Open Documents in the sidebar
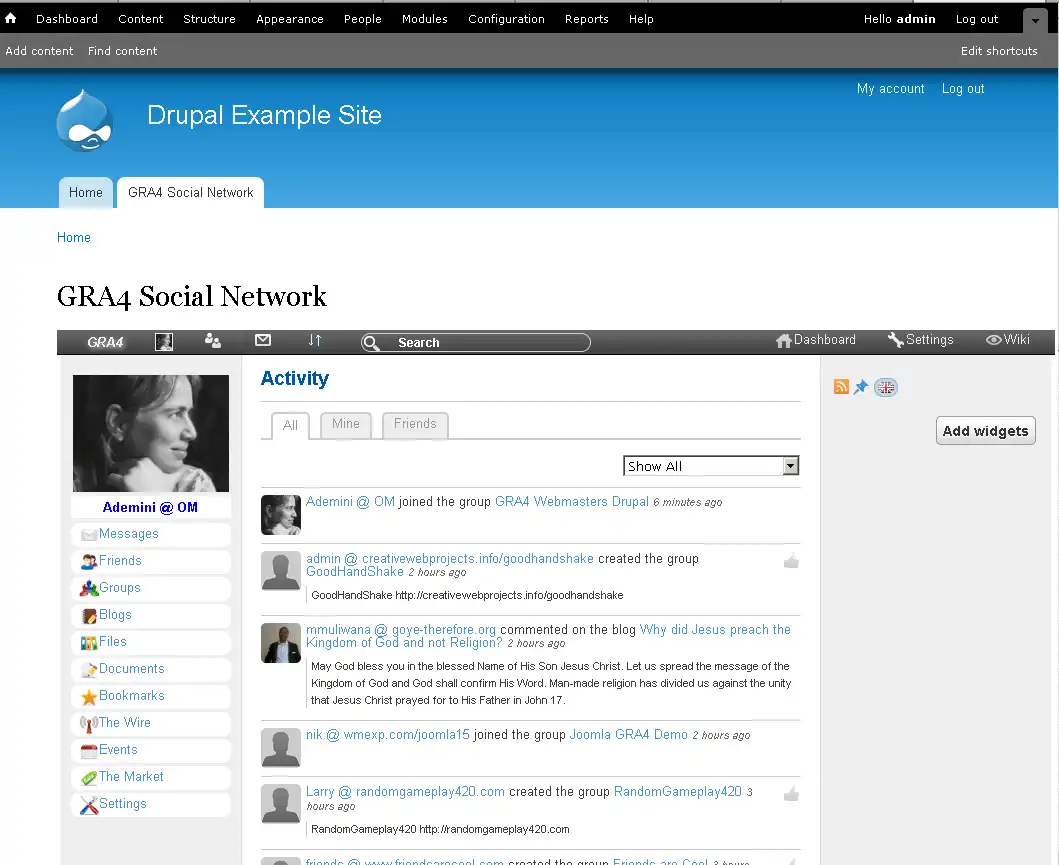 pyautogui.click(x=151, y=669)
